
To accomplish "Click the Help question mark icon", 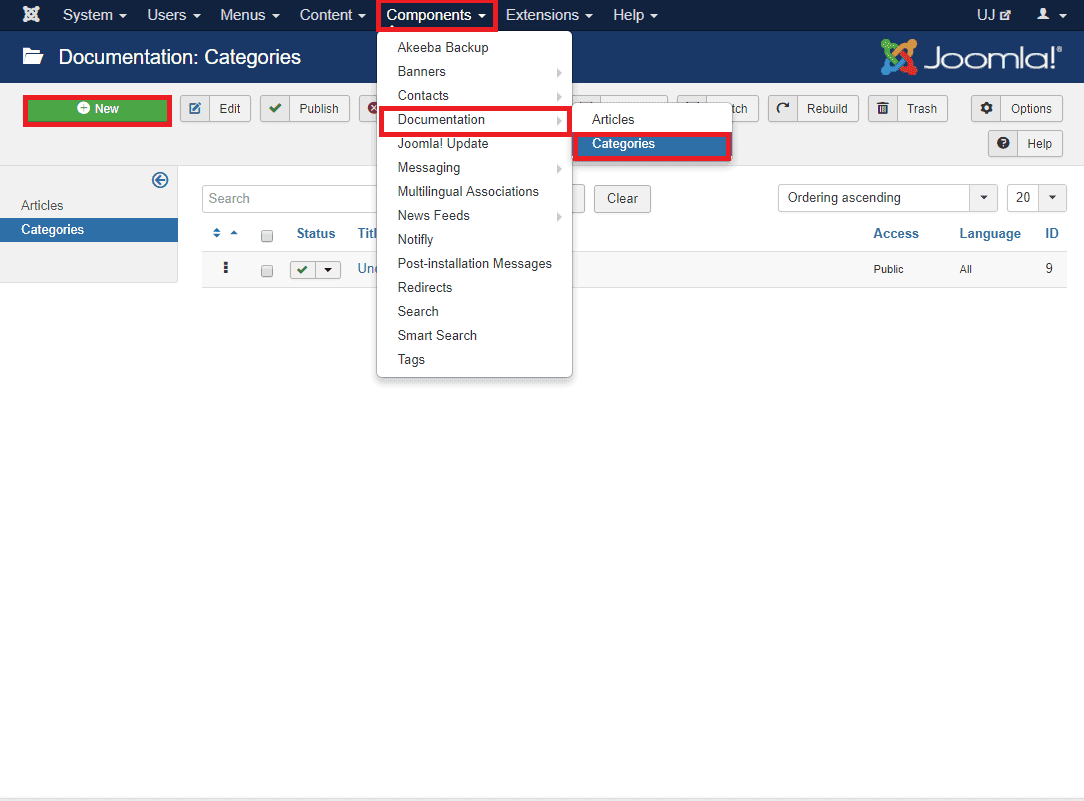I will (x=1003, y=143).
